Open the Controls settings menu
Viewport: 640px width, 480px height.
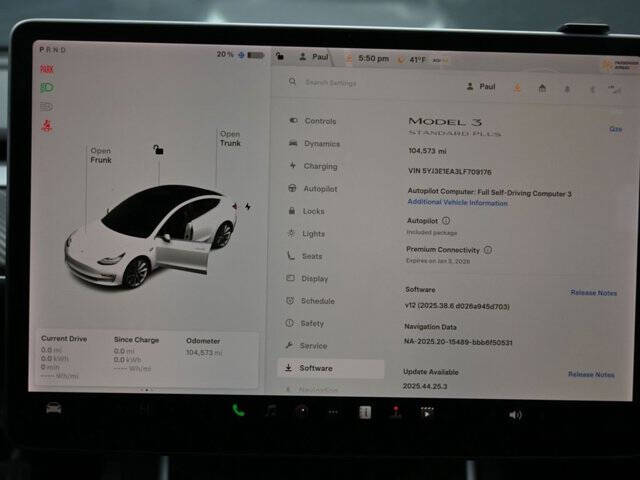click(313, 121)
